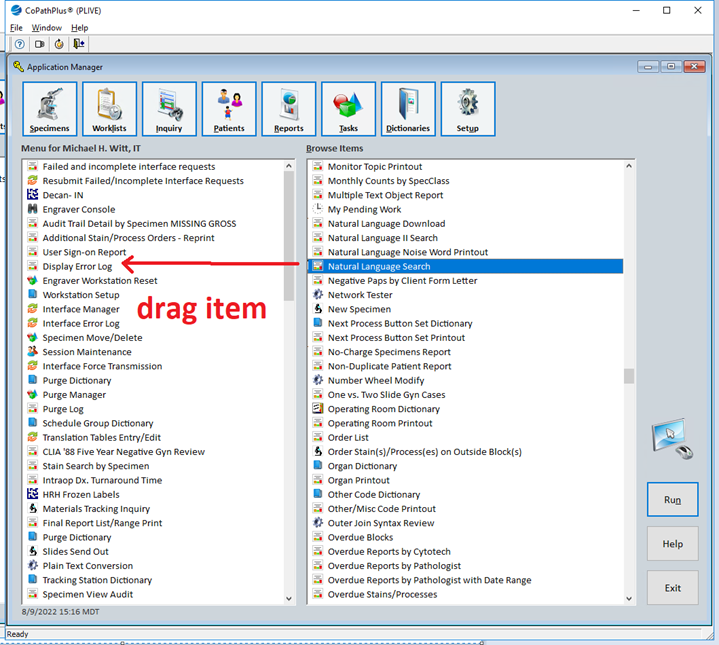Screen dimensions: 719x645
Task: Open the Reports module
Action: tap(288, 109)
